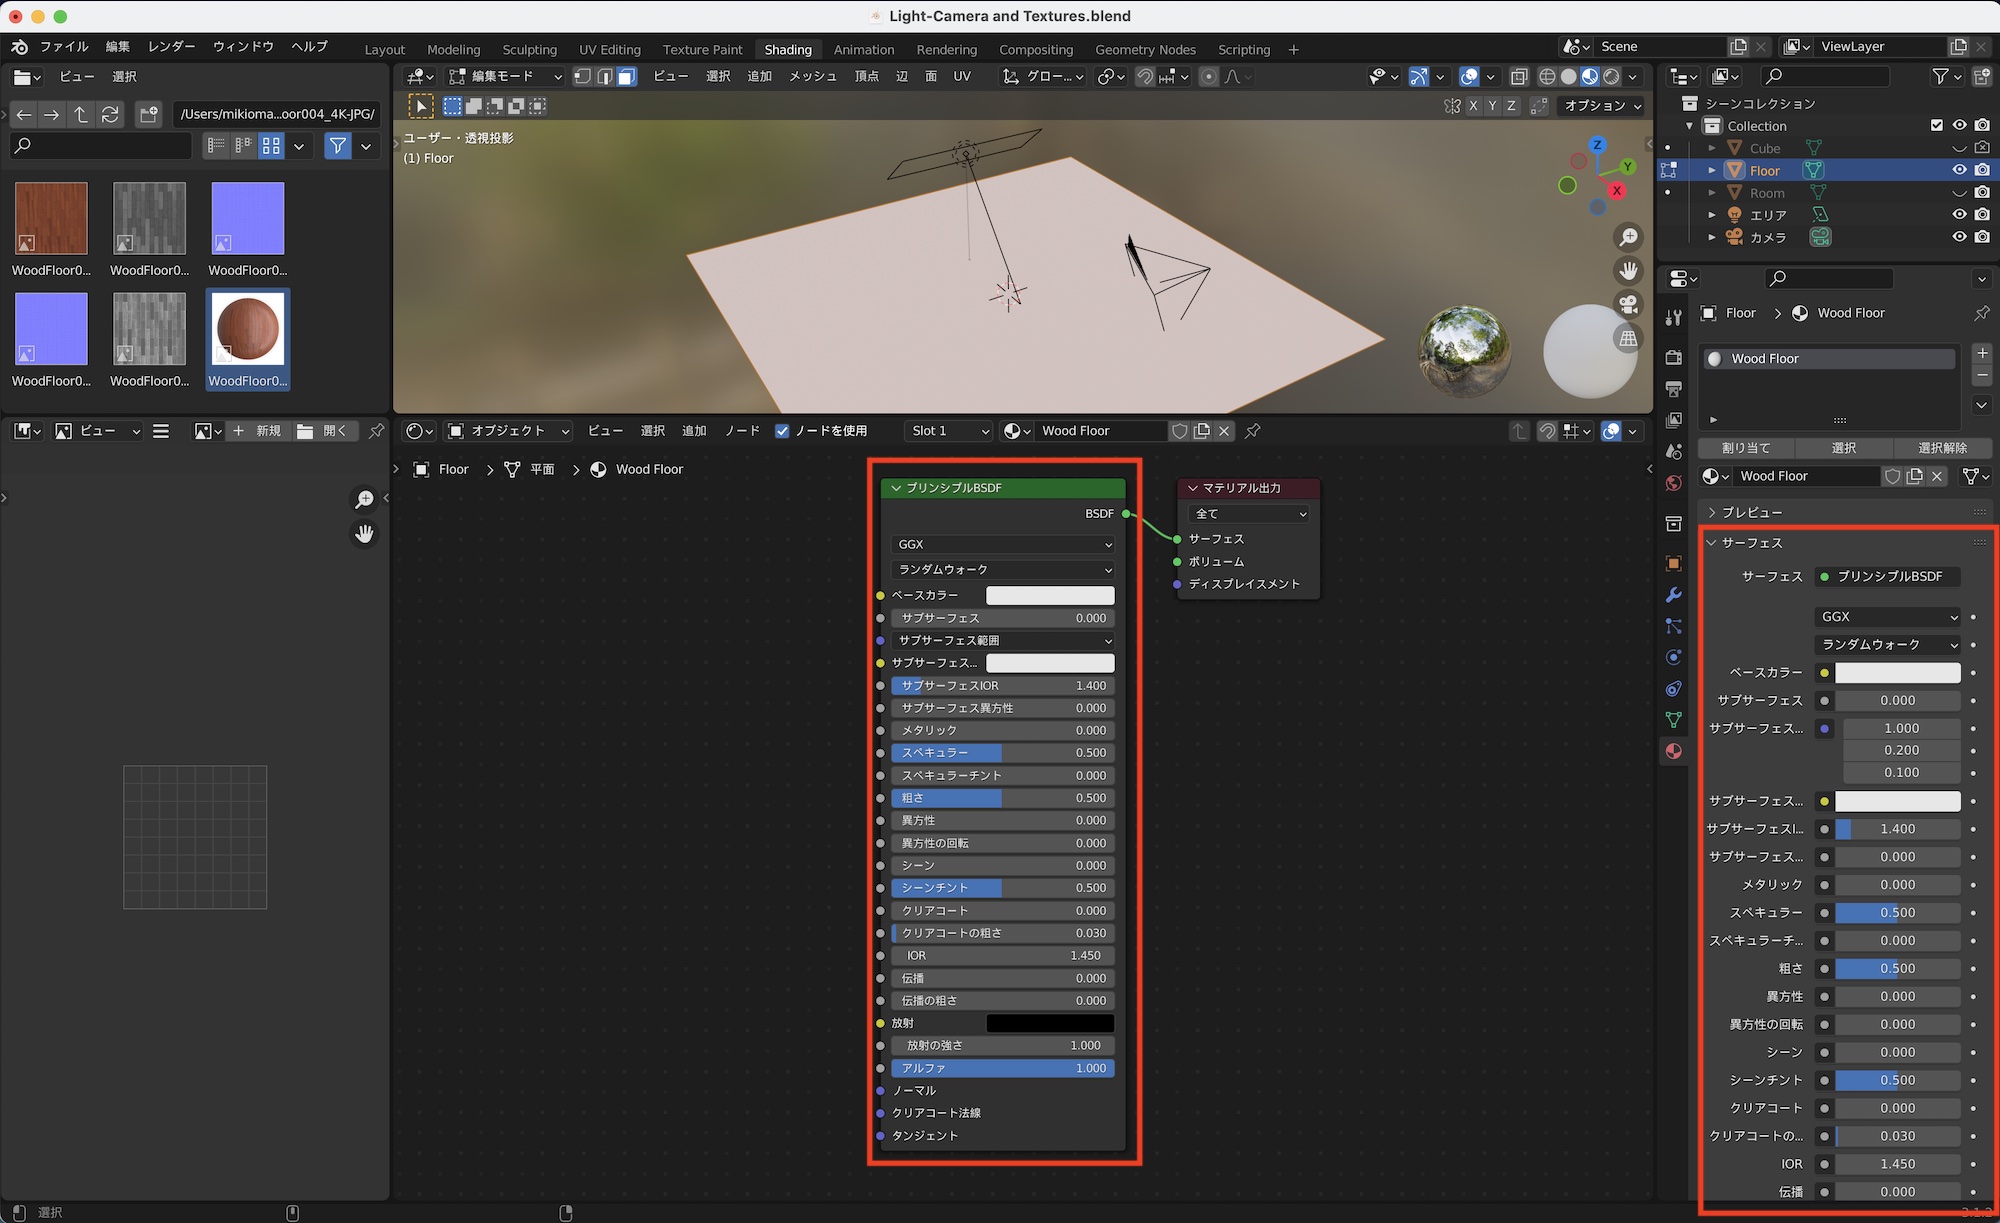The image size is (2000, 1223).
Task: Open the GGX distribution dropdown in node
Action: pos(1003,544)
